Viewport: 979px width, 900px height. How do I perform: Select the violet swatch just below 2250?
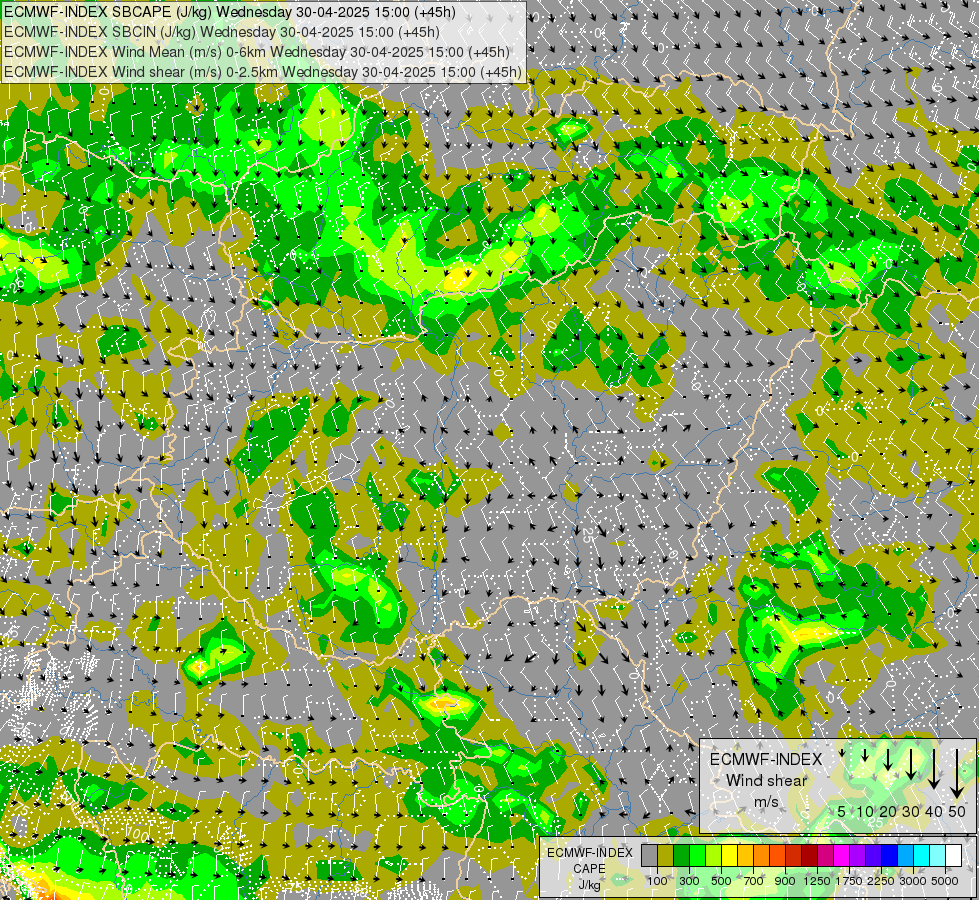(x=873, y=856)
